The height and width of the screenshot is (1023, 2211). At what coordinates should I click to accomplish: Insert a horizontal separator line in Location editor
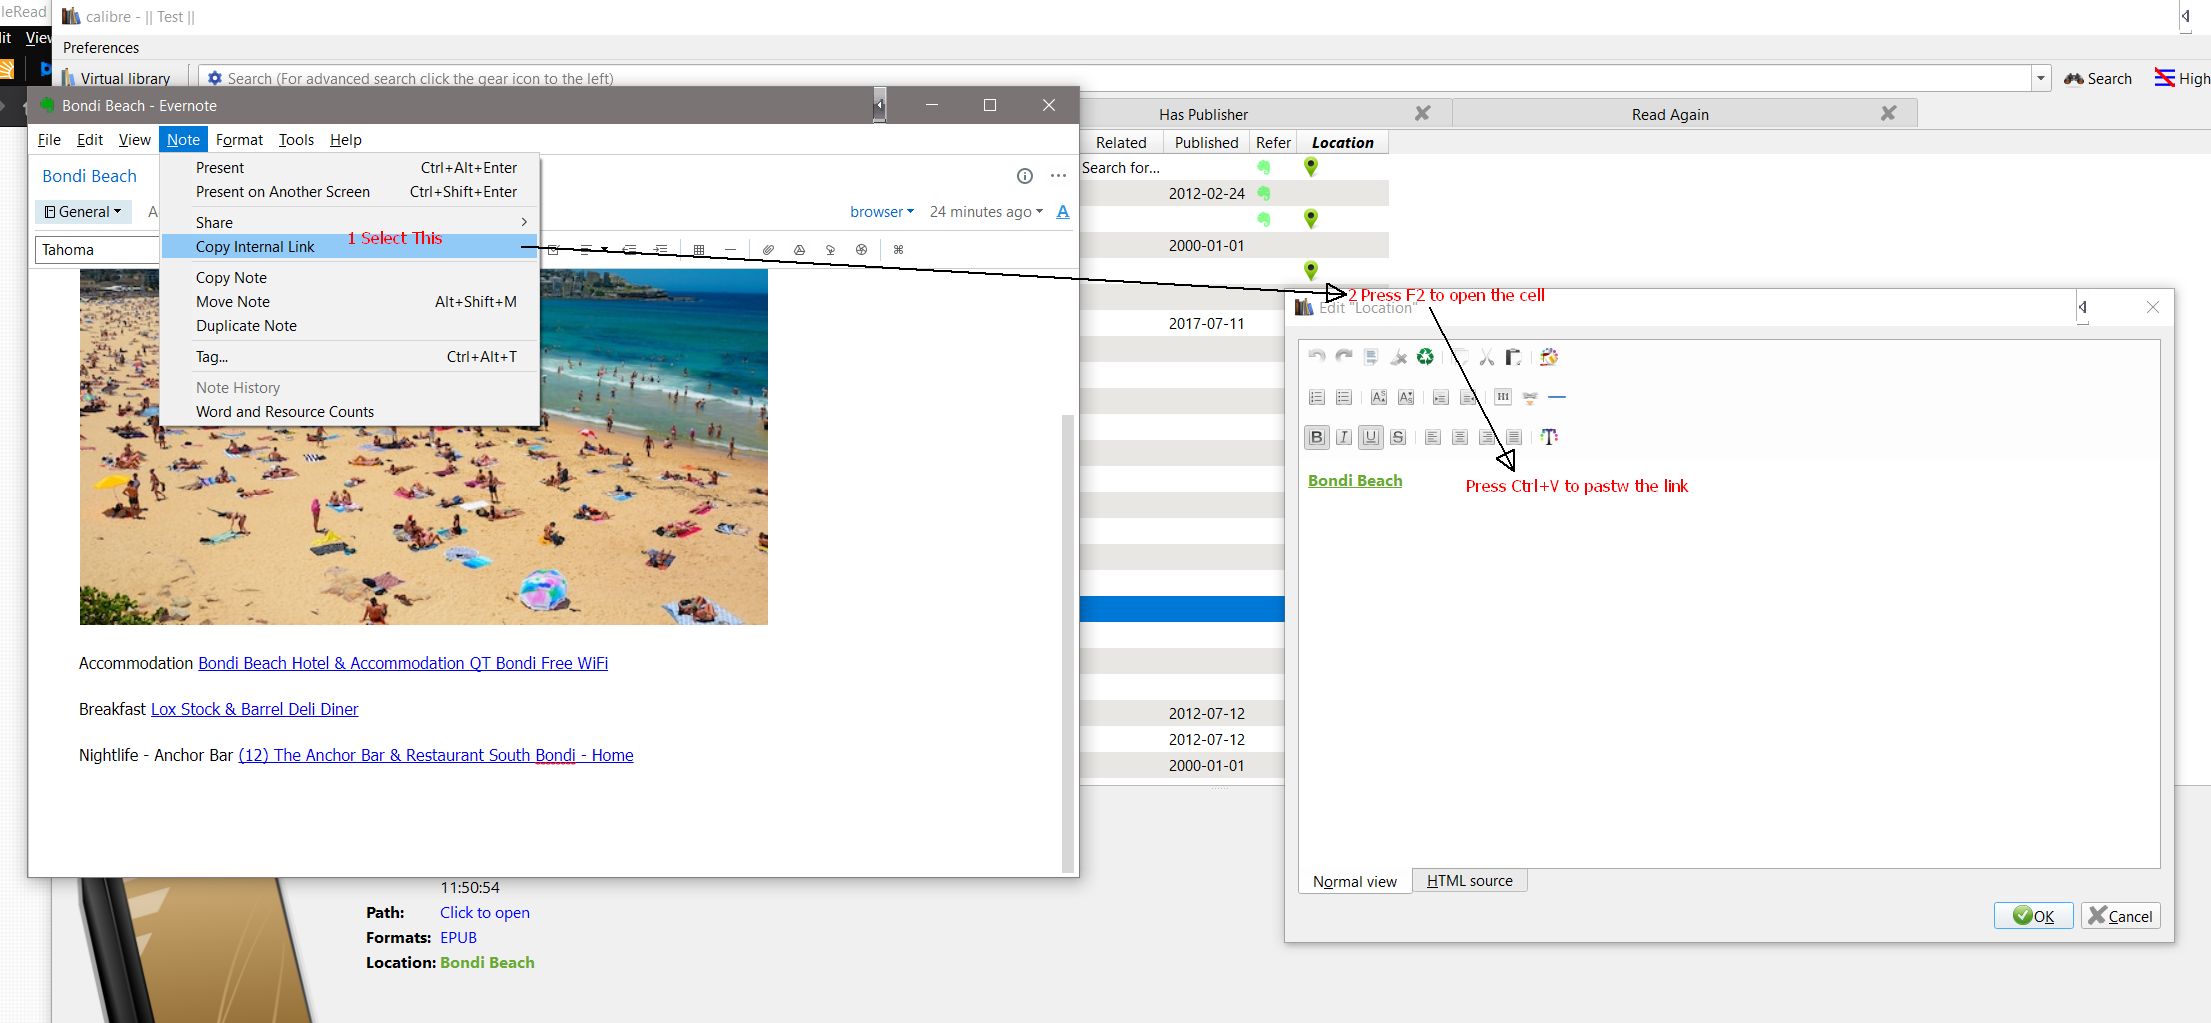[1556, 397]
